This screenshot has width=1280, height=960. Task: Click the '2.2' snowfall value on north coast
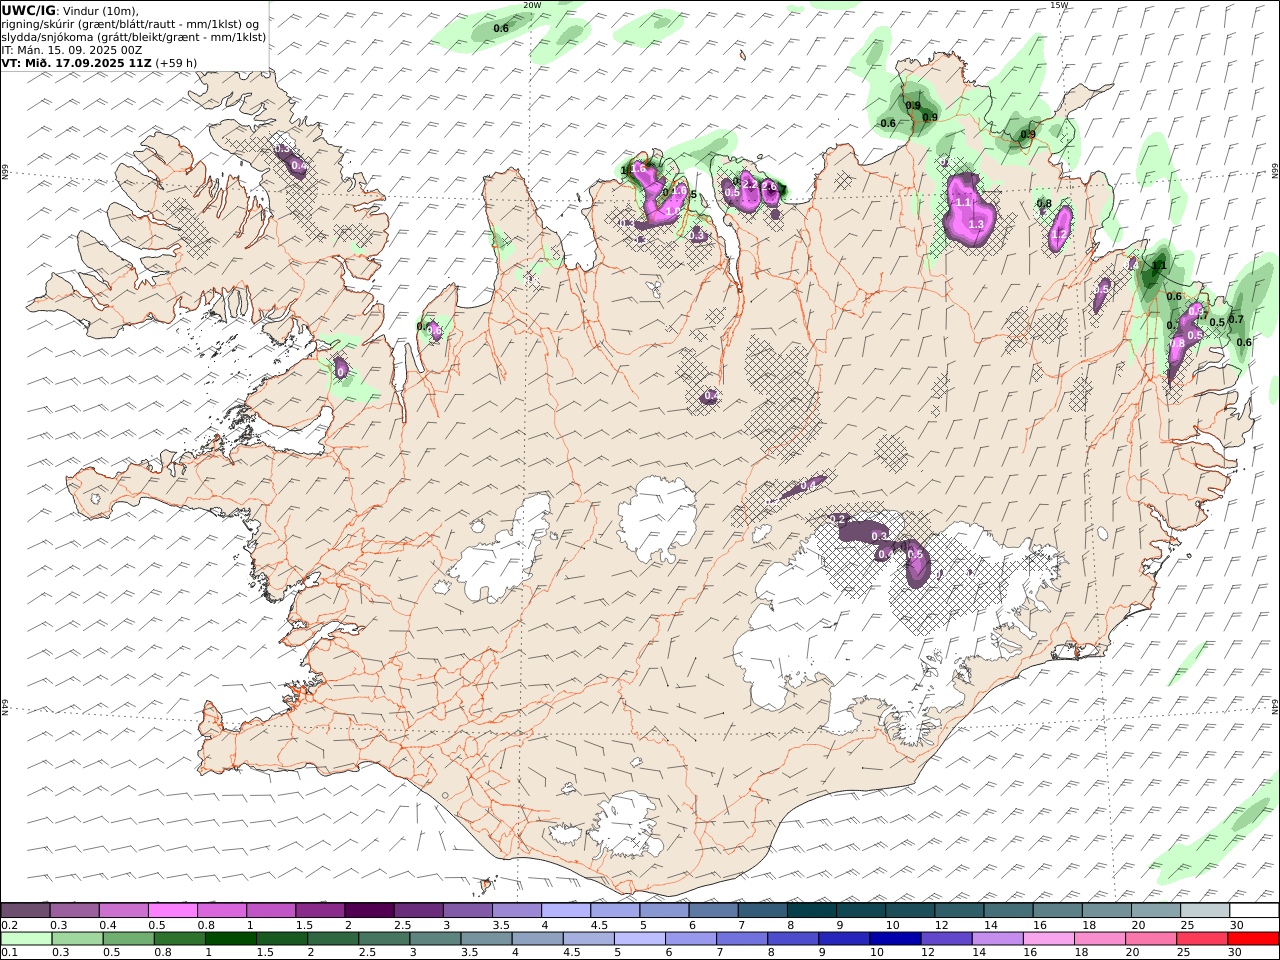coord(749,185)
